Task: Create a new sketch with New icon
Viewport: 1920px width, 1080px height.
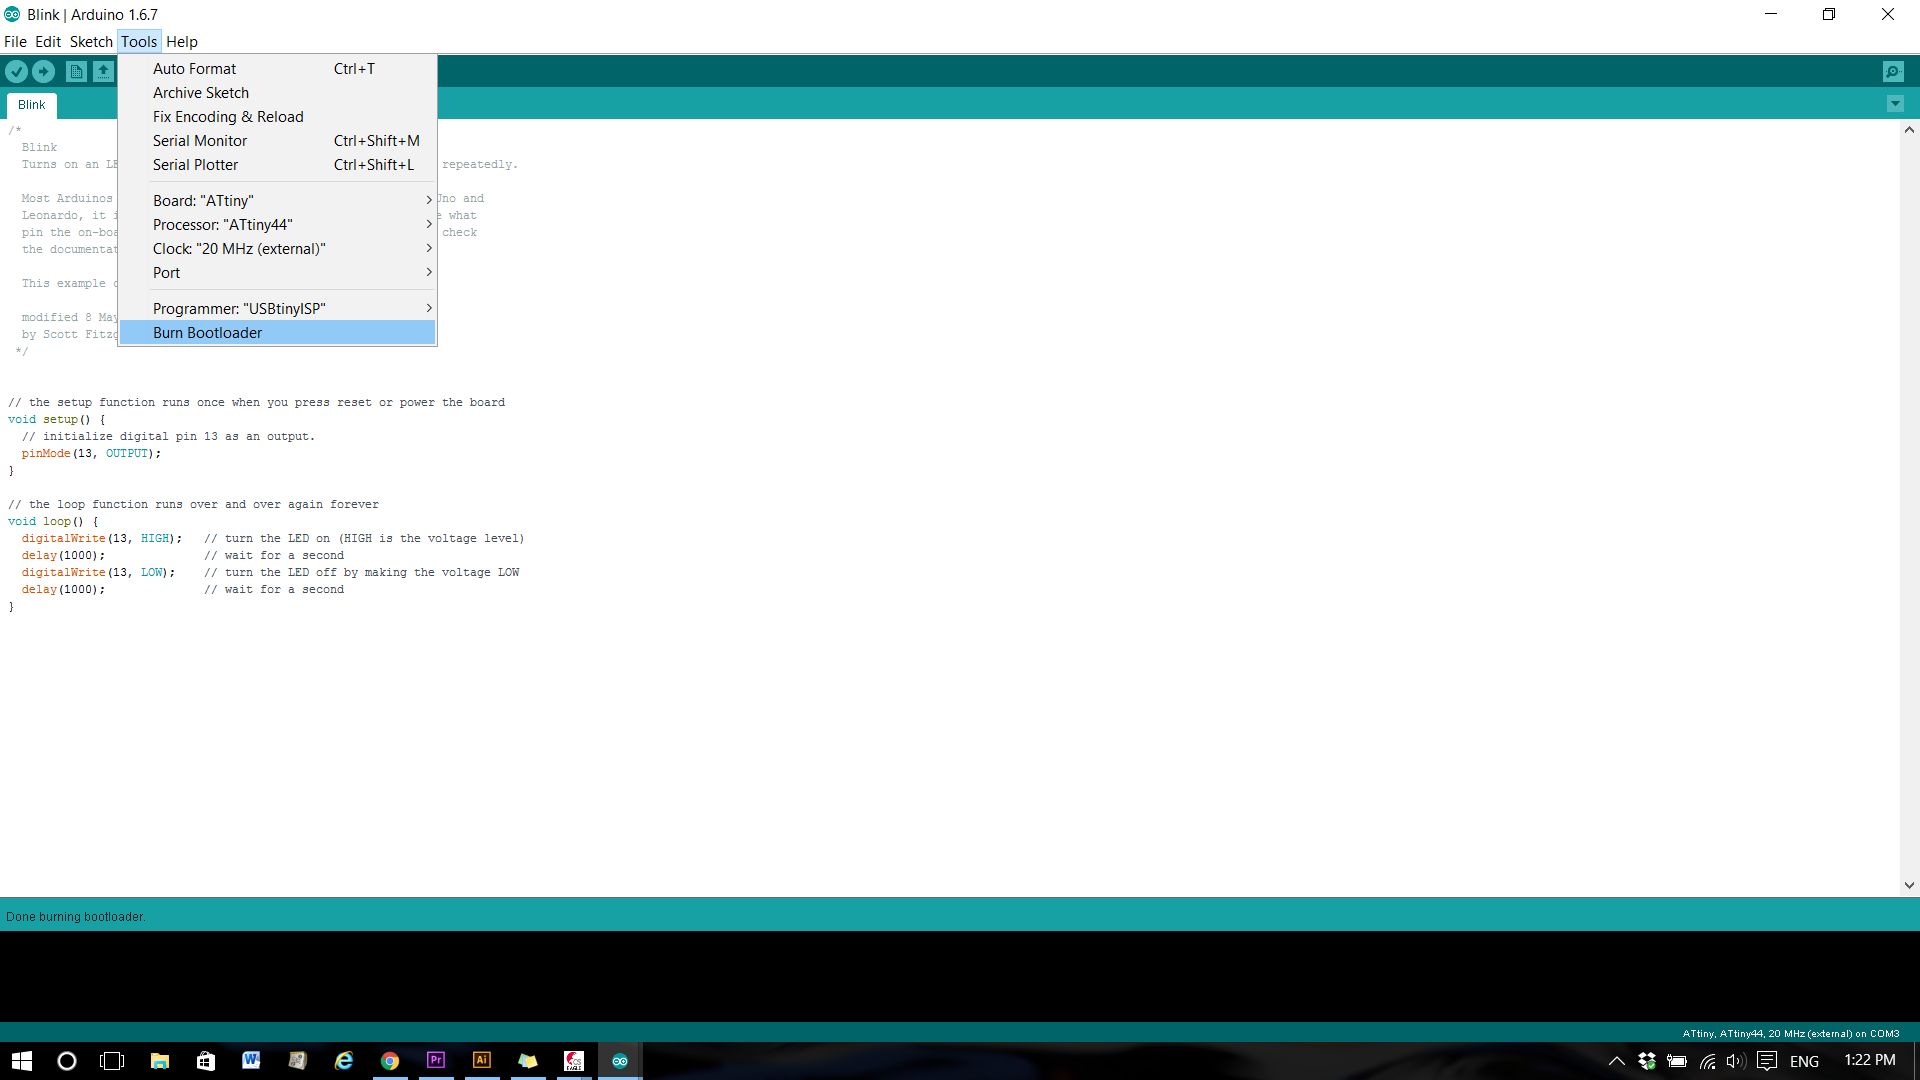Action: 76,71
